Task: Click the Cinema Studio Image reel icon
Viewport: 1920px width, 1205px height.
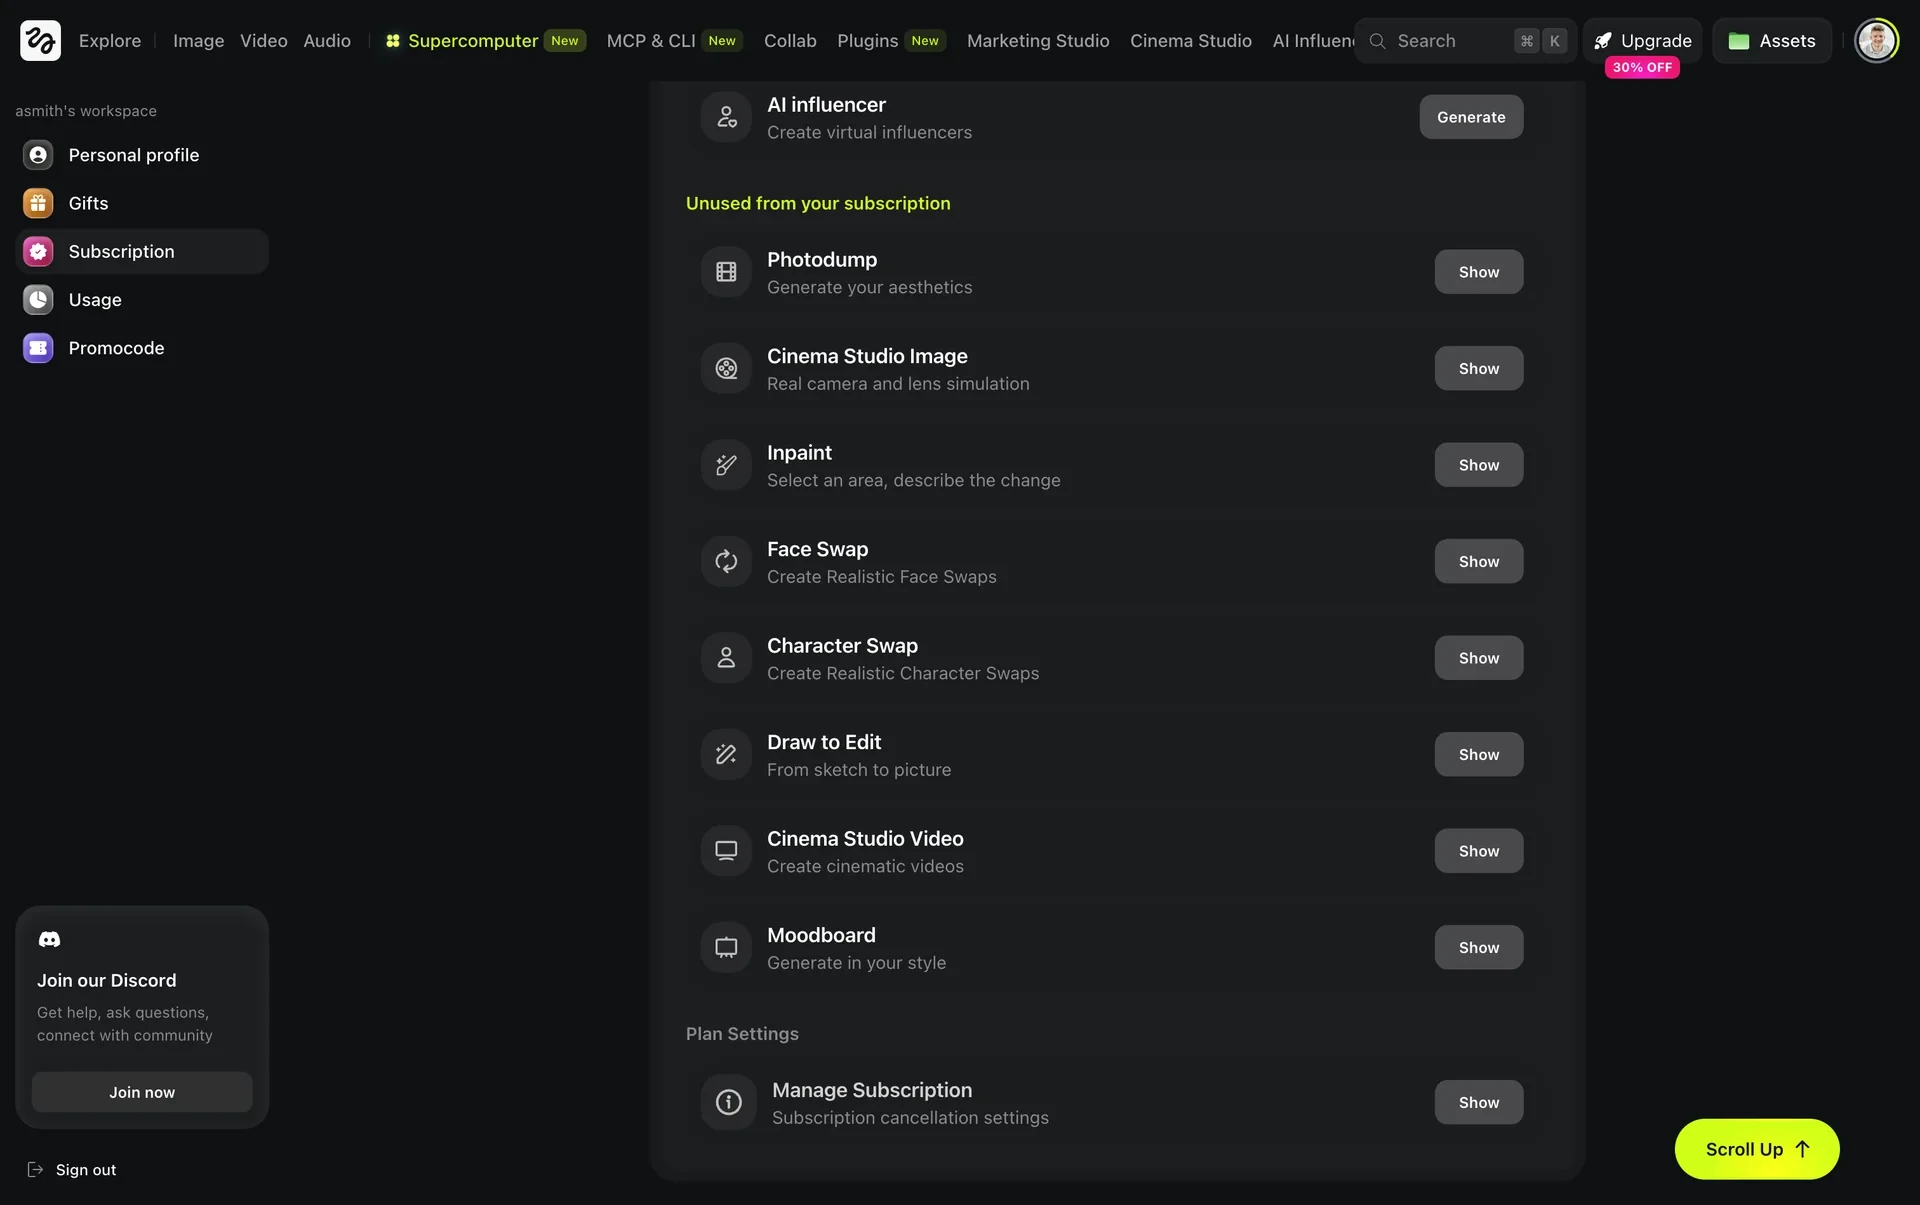Action: pos(726,368)
